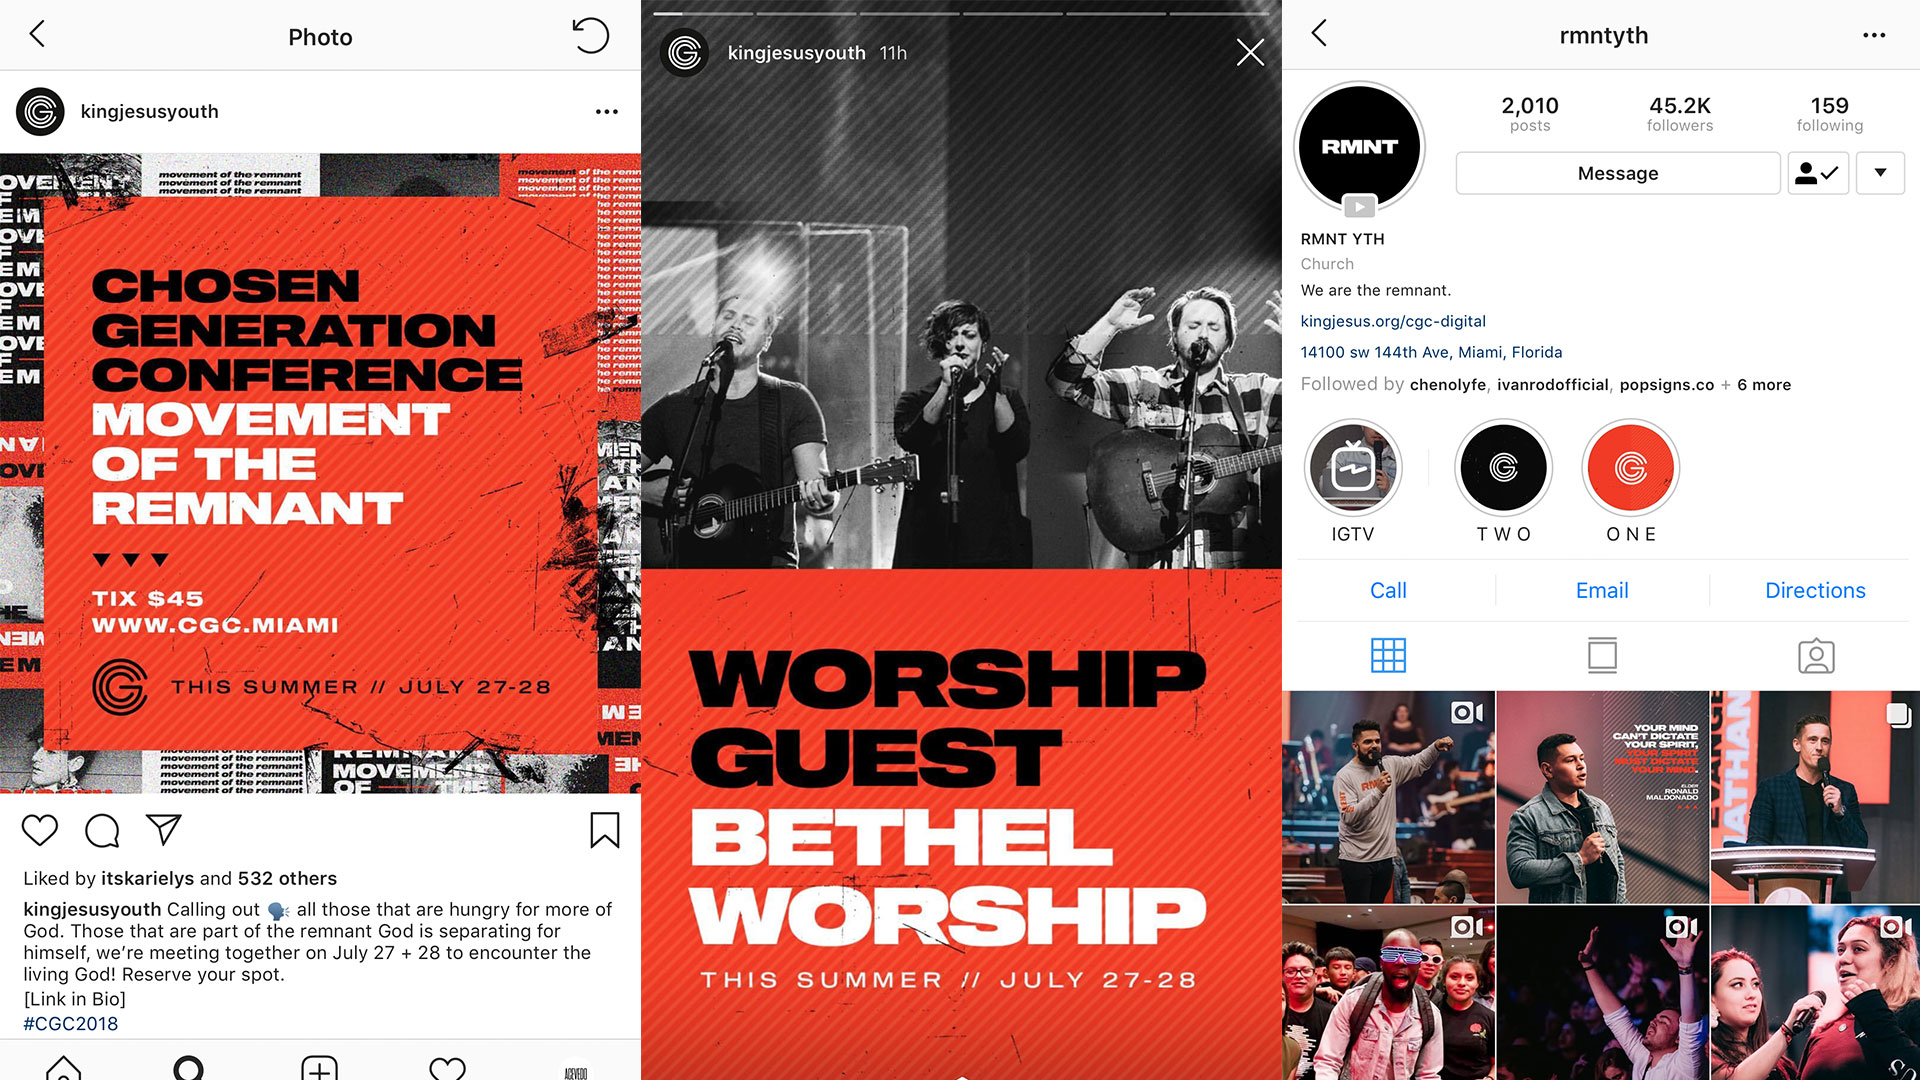Tap the story progress bar at top

961,13
